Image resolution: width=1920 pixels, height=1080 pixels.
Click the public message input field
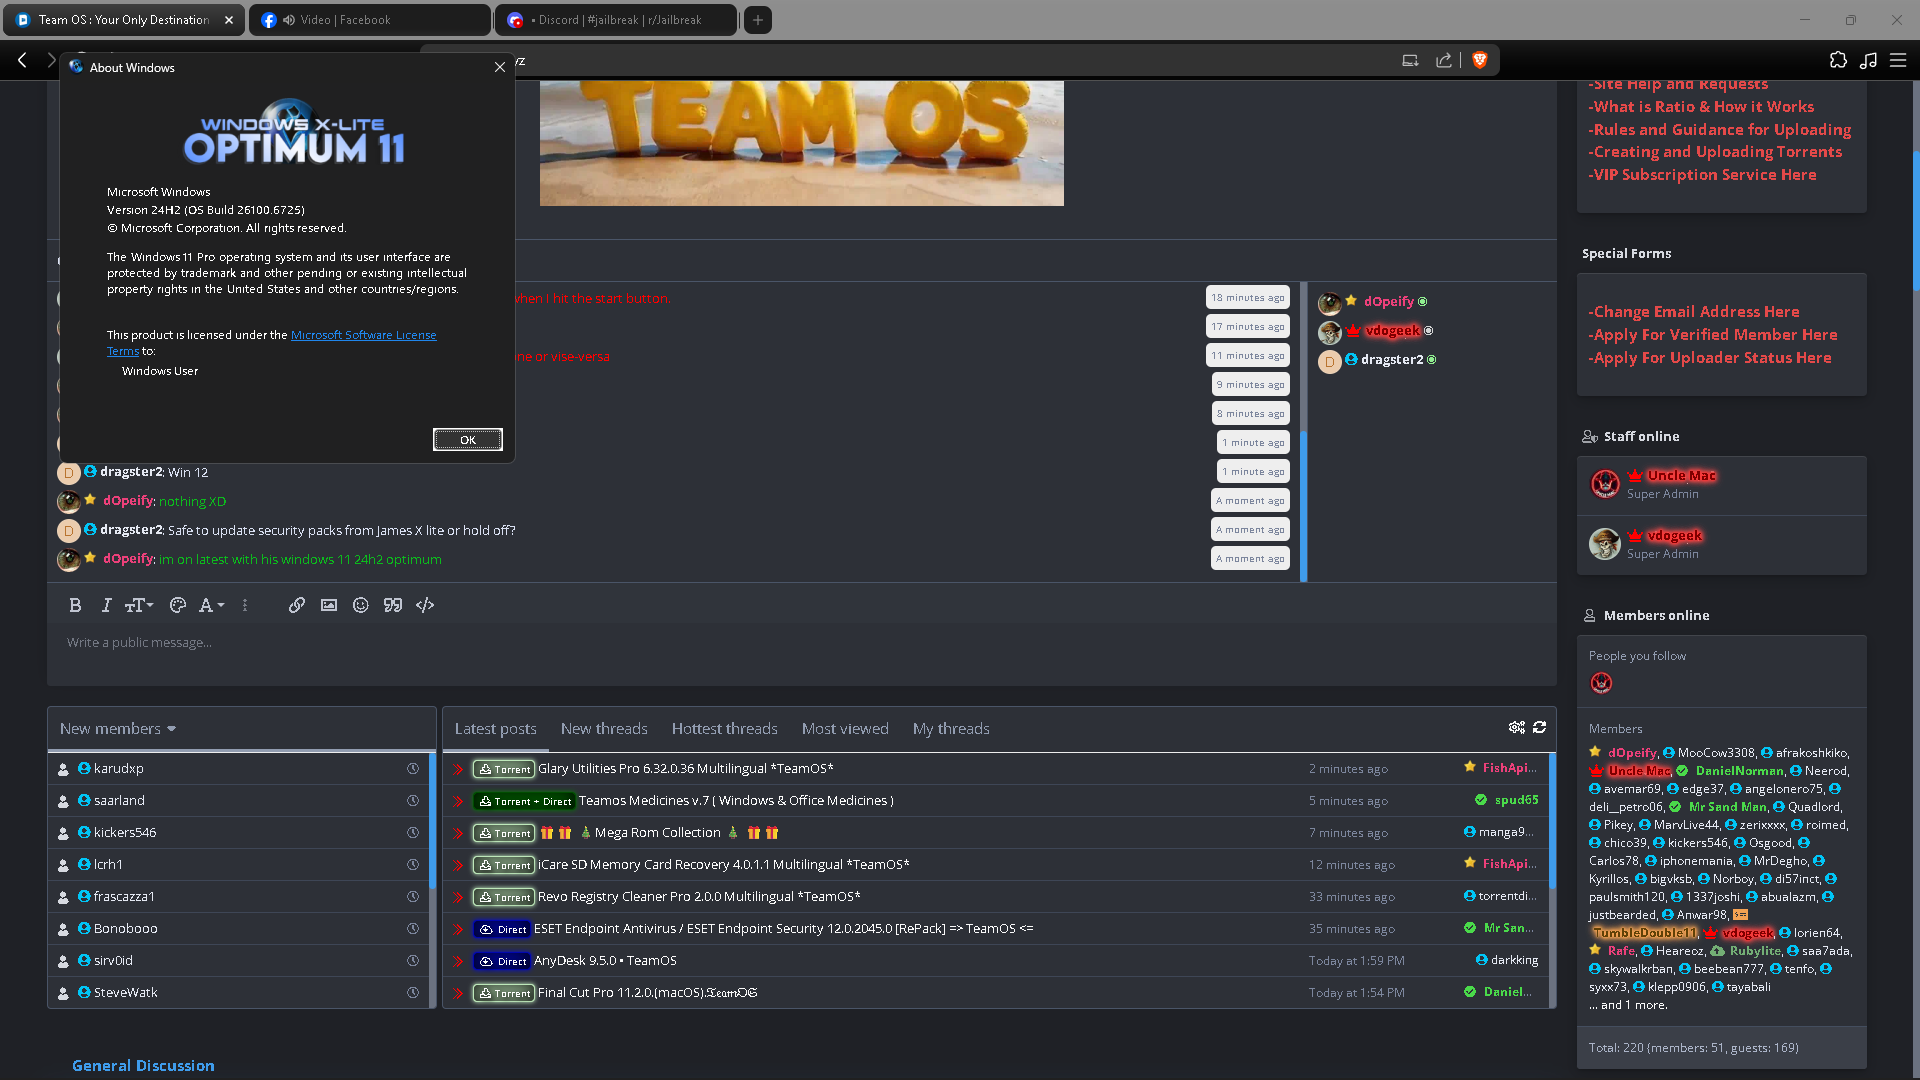tap(800, 643)
